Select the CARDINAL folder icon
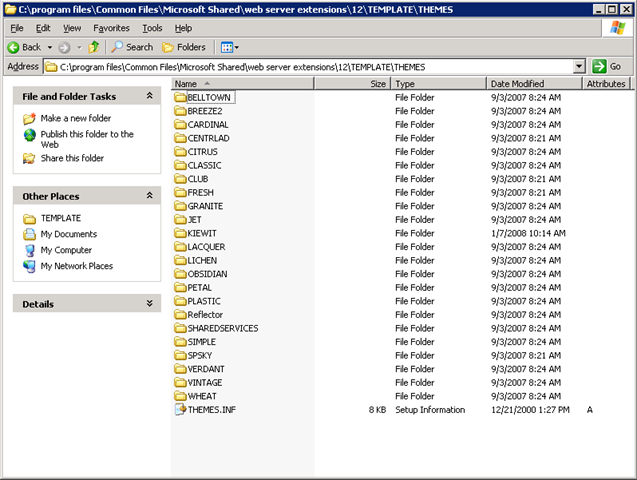 [x=180, y=125]
